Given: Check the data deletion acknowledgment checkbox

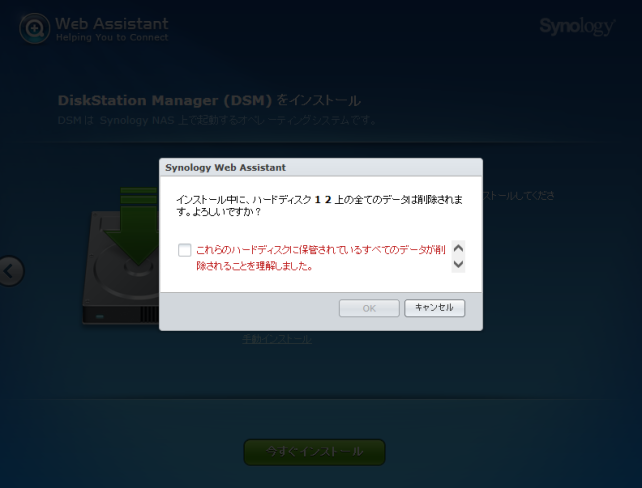Looking at the screenshot, I should click(185, 250).
